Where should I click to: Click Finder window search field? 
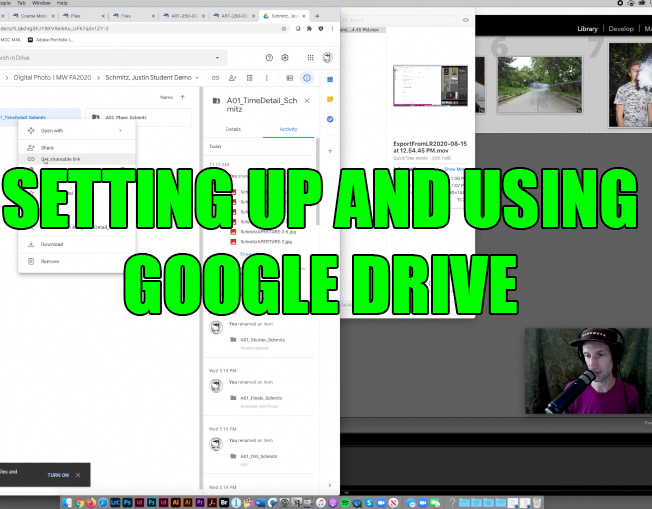point(399,20)
